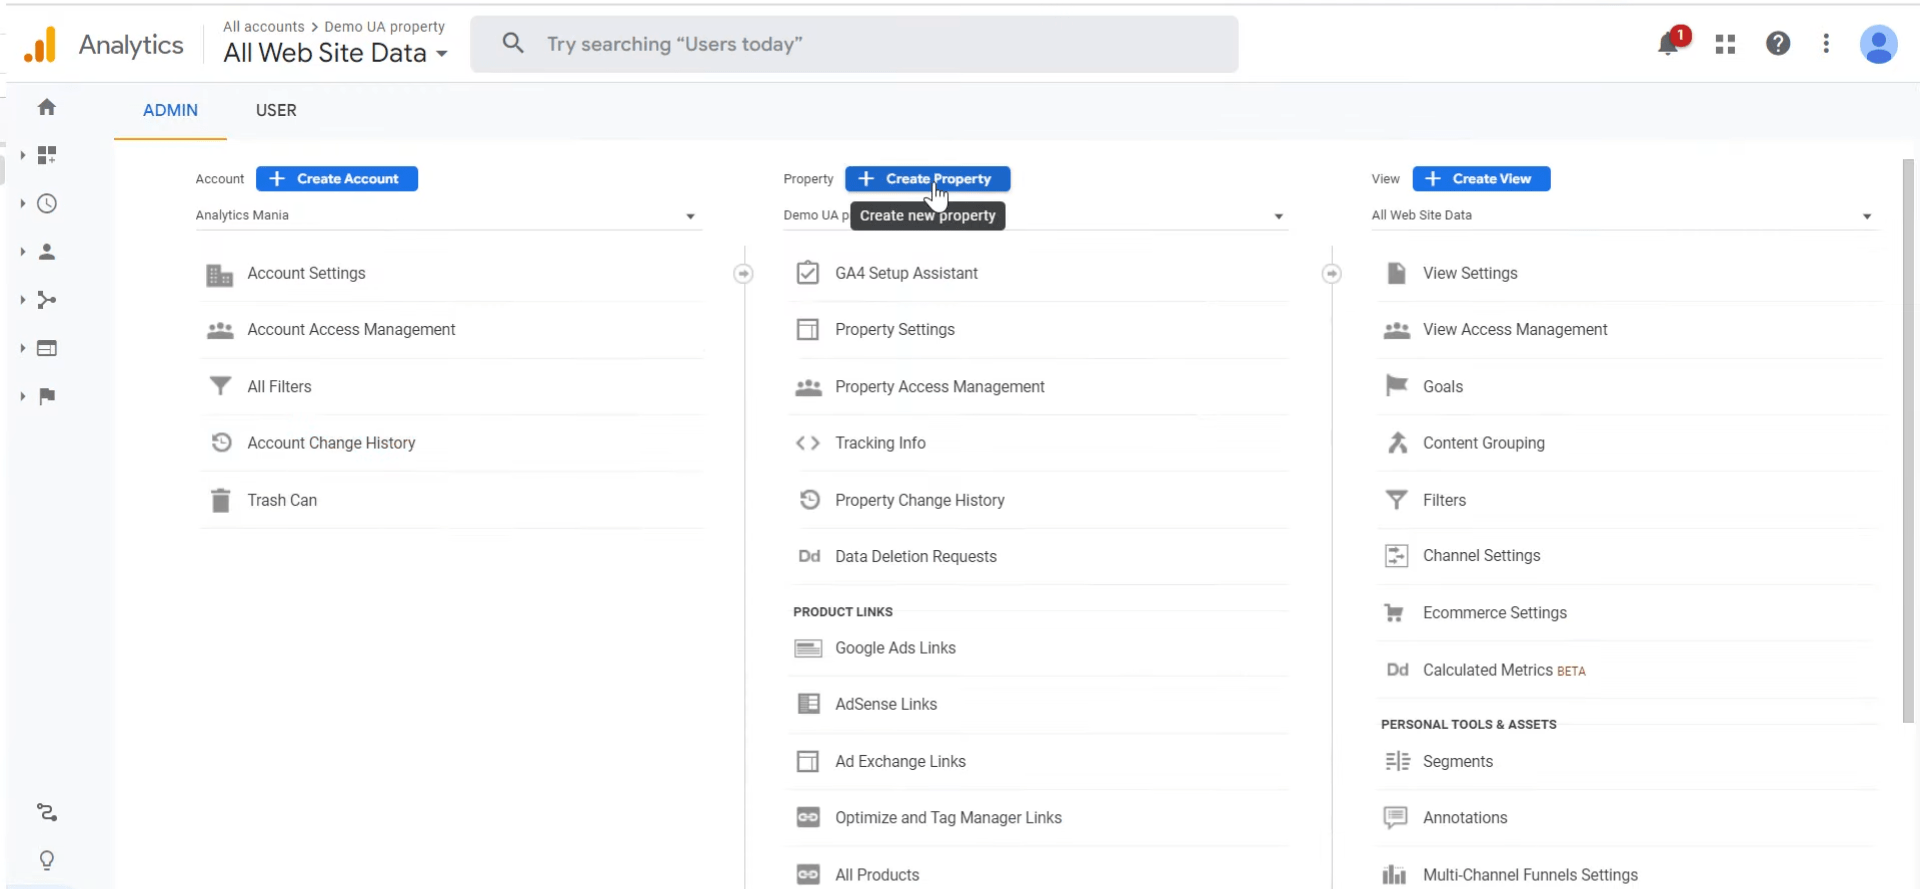Viewport: 1920px width, 889px height.
Task: Open the All Web Site Data selector in header
Action: point(335,53)
